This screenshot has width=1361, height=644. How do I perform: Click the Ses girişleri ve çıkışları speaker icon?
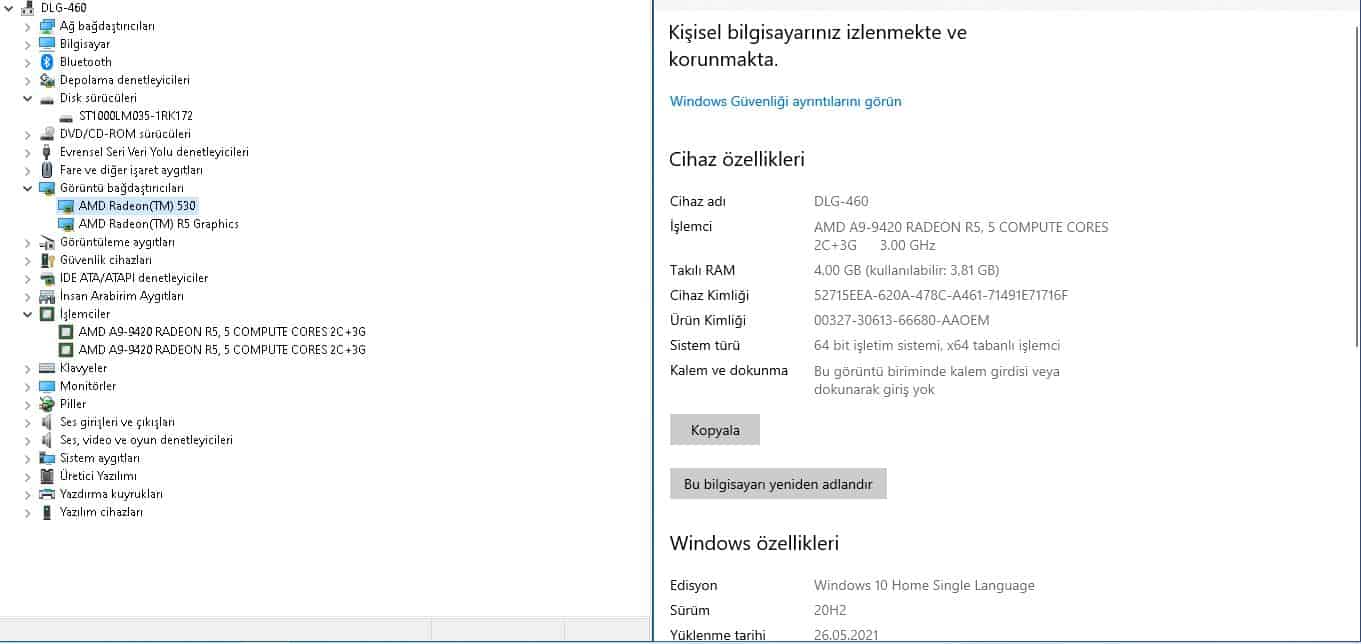coord(46,422)
